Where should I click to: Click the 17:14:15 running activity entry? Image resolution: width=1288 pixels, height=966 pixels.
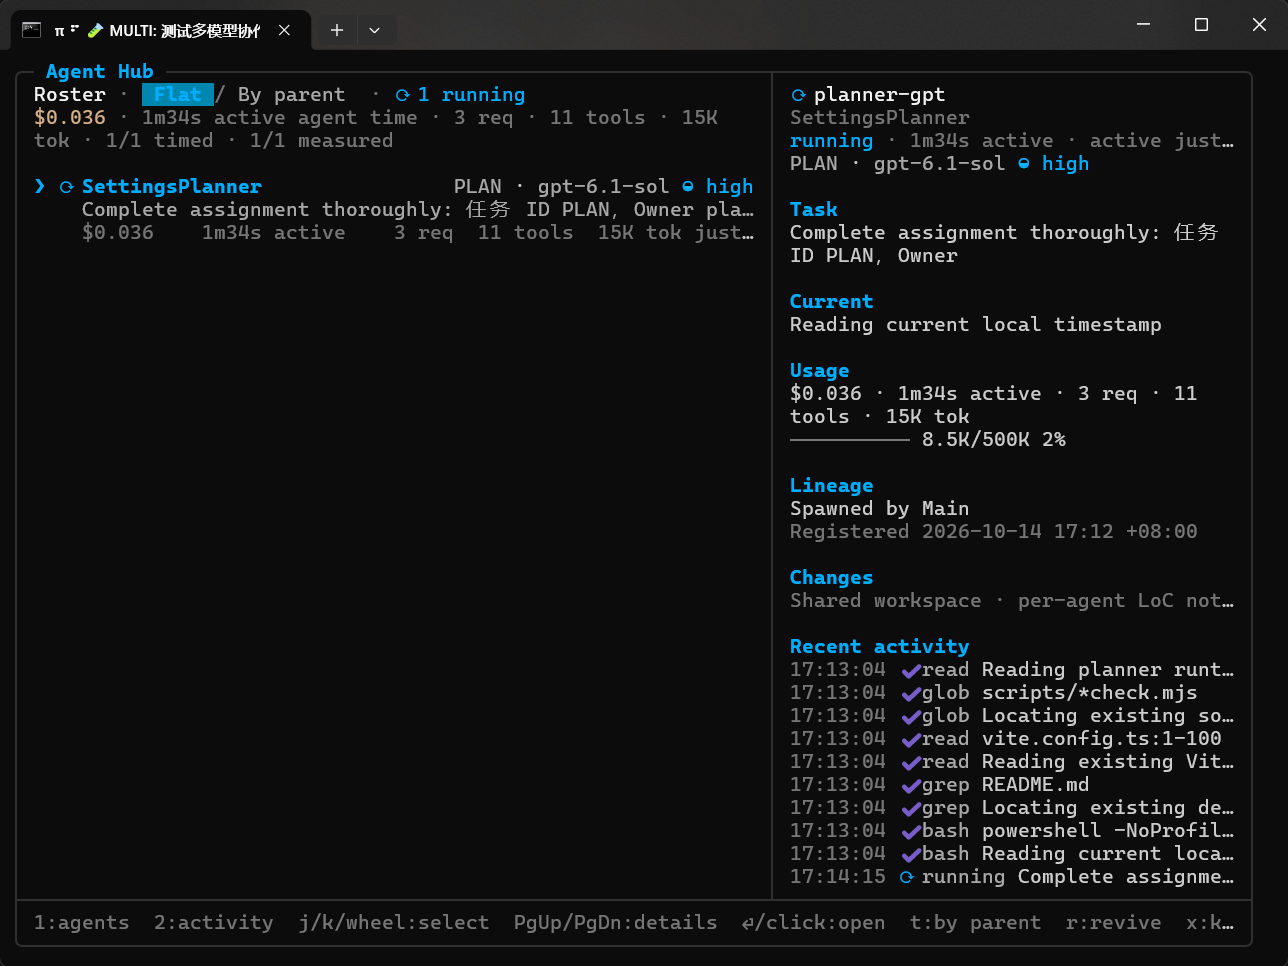pyautogui.click(x=1012, y=876)
